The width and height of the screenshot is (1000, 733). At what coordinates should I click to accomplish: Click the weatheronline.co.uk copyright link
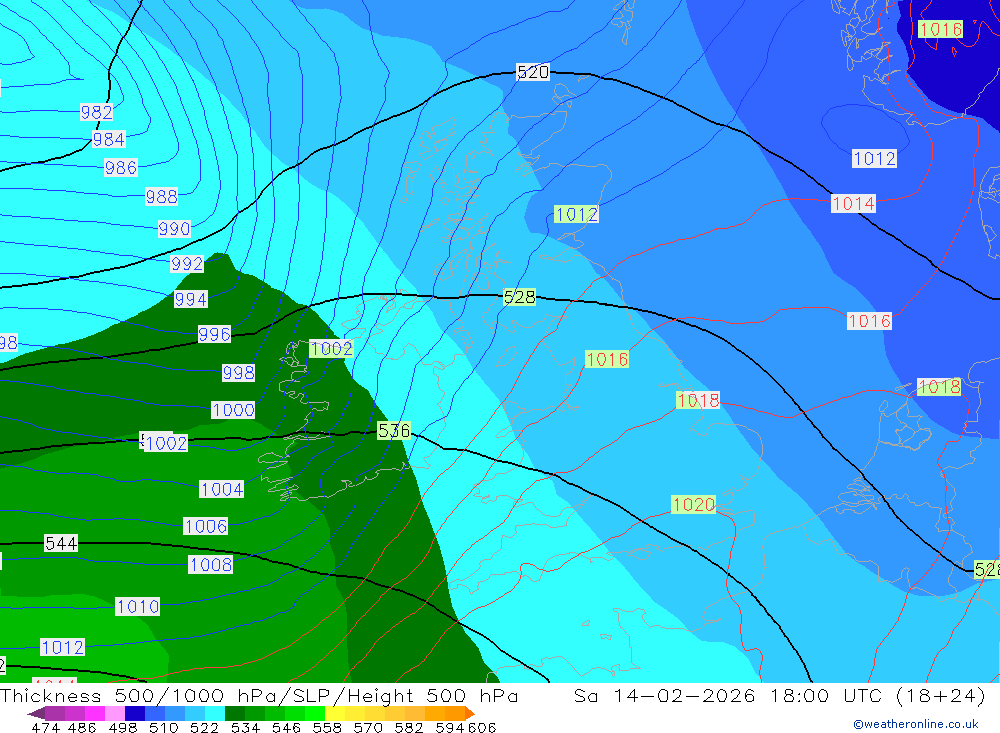tap(916, 724)
